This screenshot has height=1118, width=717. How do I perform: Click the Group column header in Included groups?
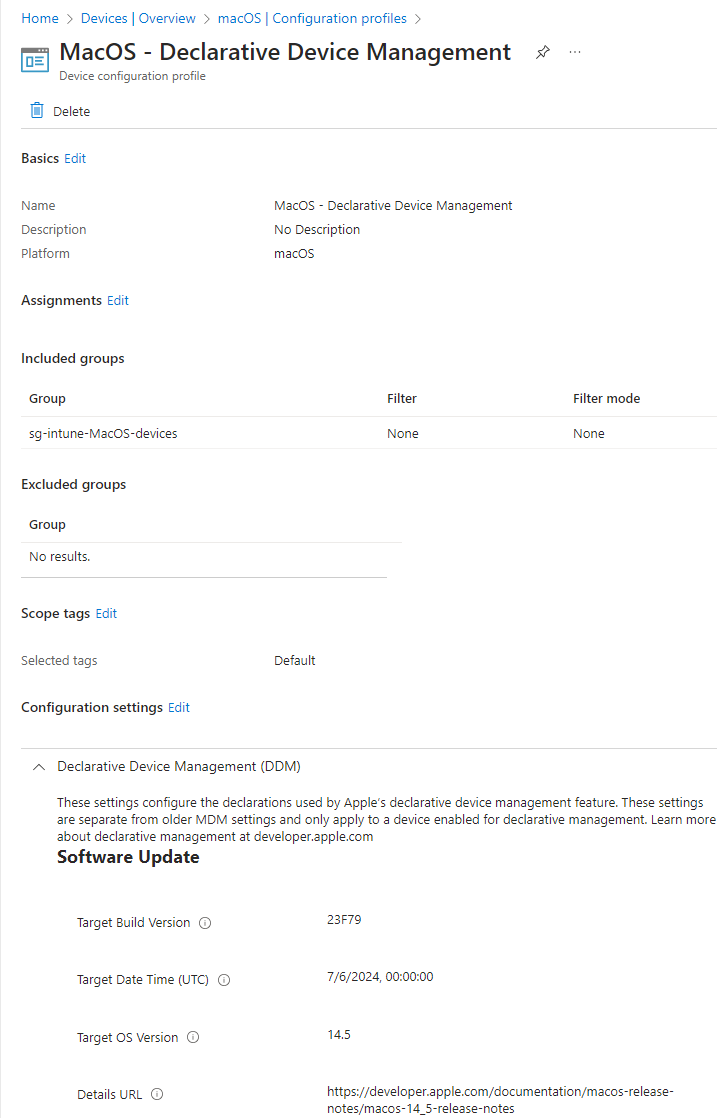click(x=47, y=399)
